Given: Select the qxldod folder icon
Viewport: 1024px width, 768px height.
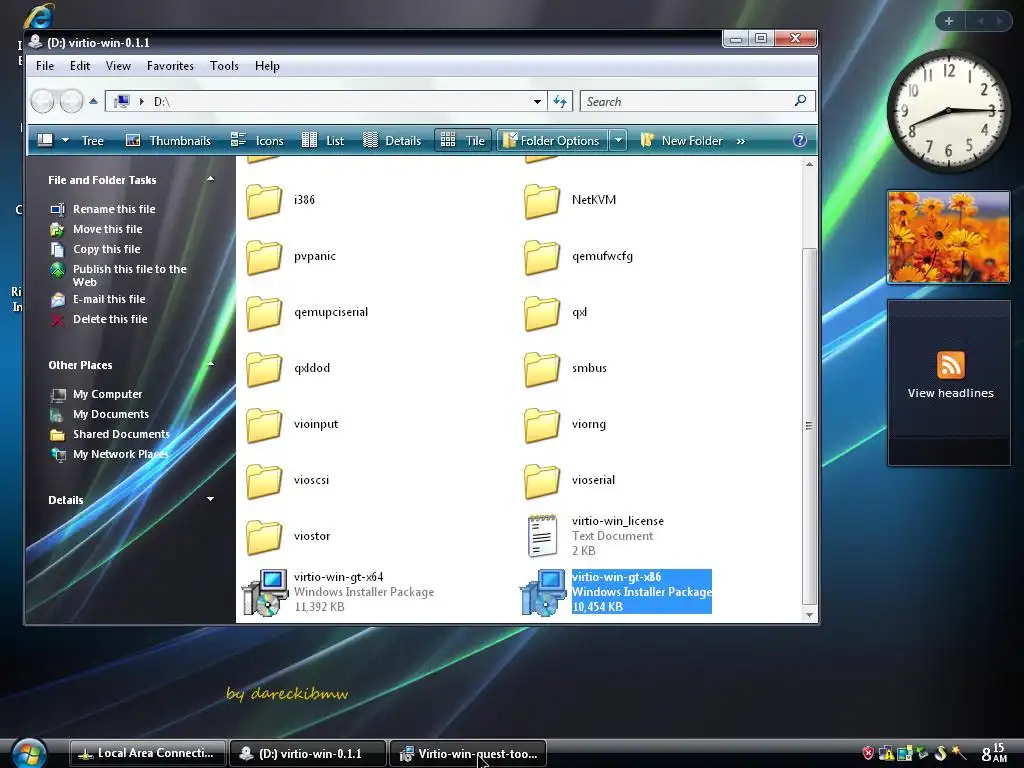Looking at the screenshot, I should (264, 369).
